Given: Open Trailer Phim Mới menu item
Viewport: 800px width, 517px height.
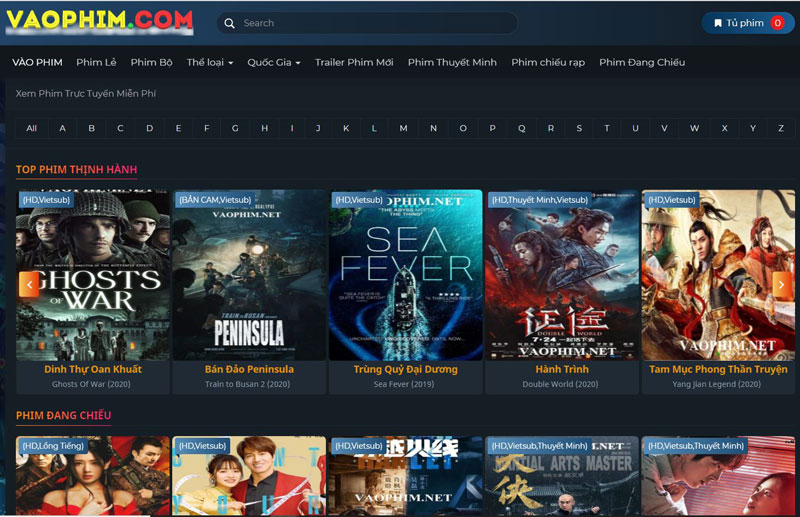Looking at the screenshot, I should [x=354, y=62].
